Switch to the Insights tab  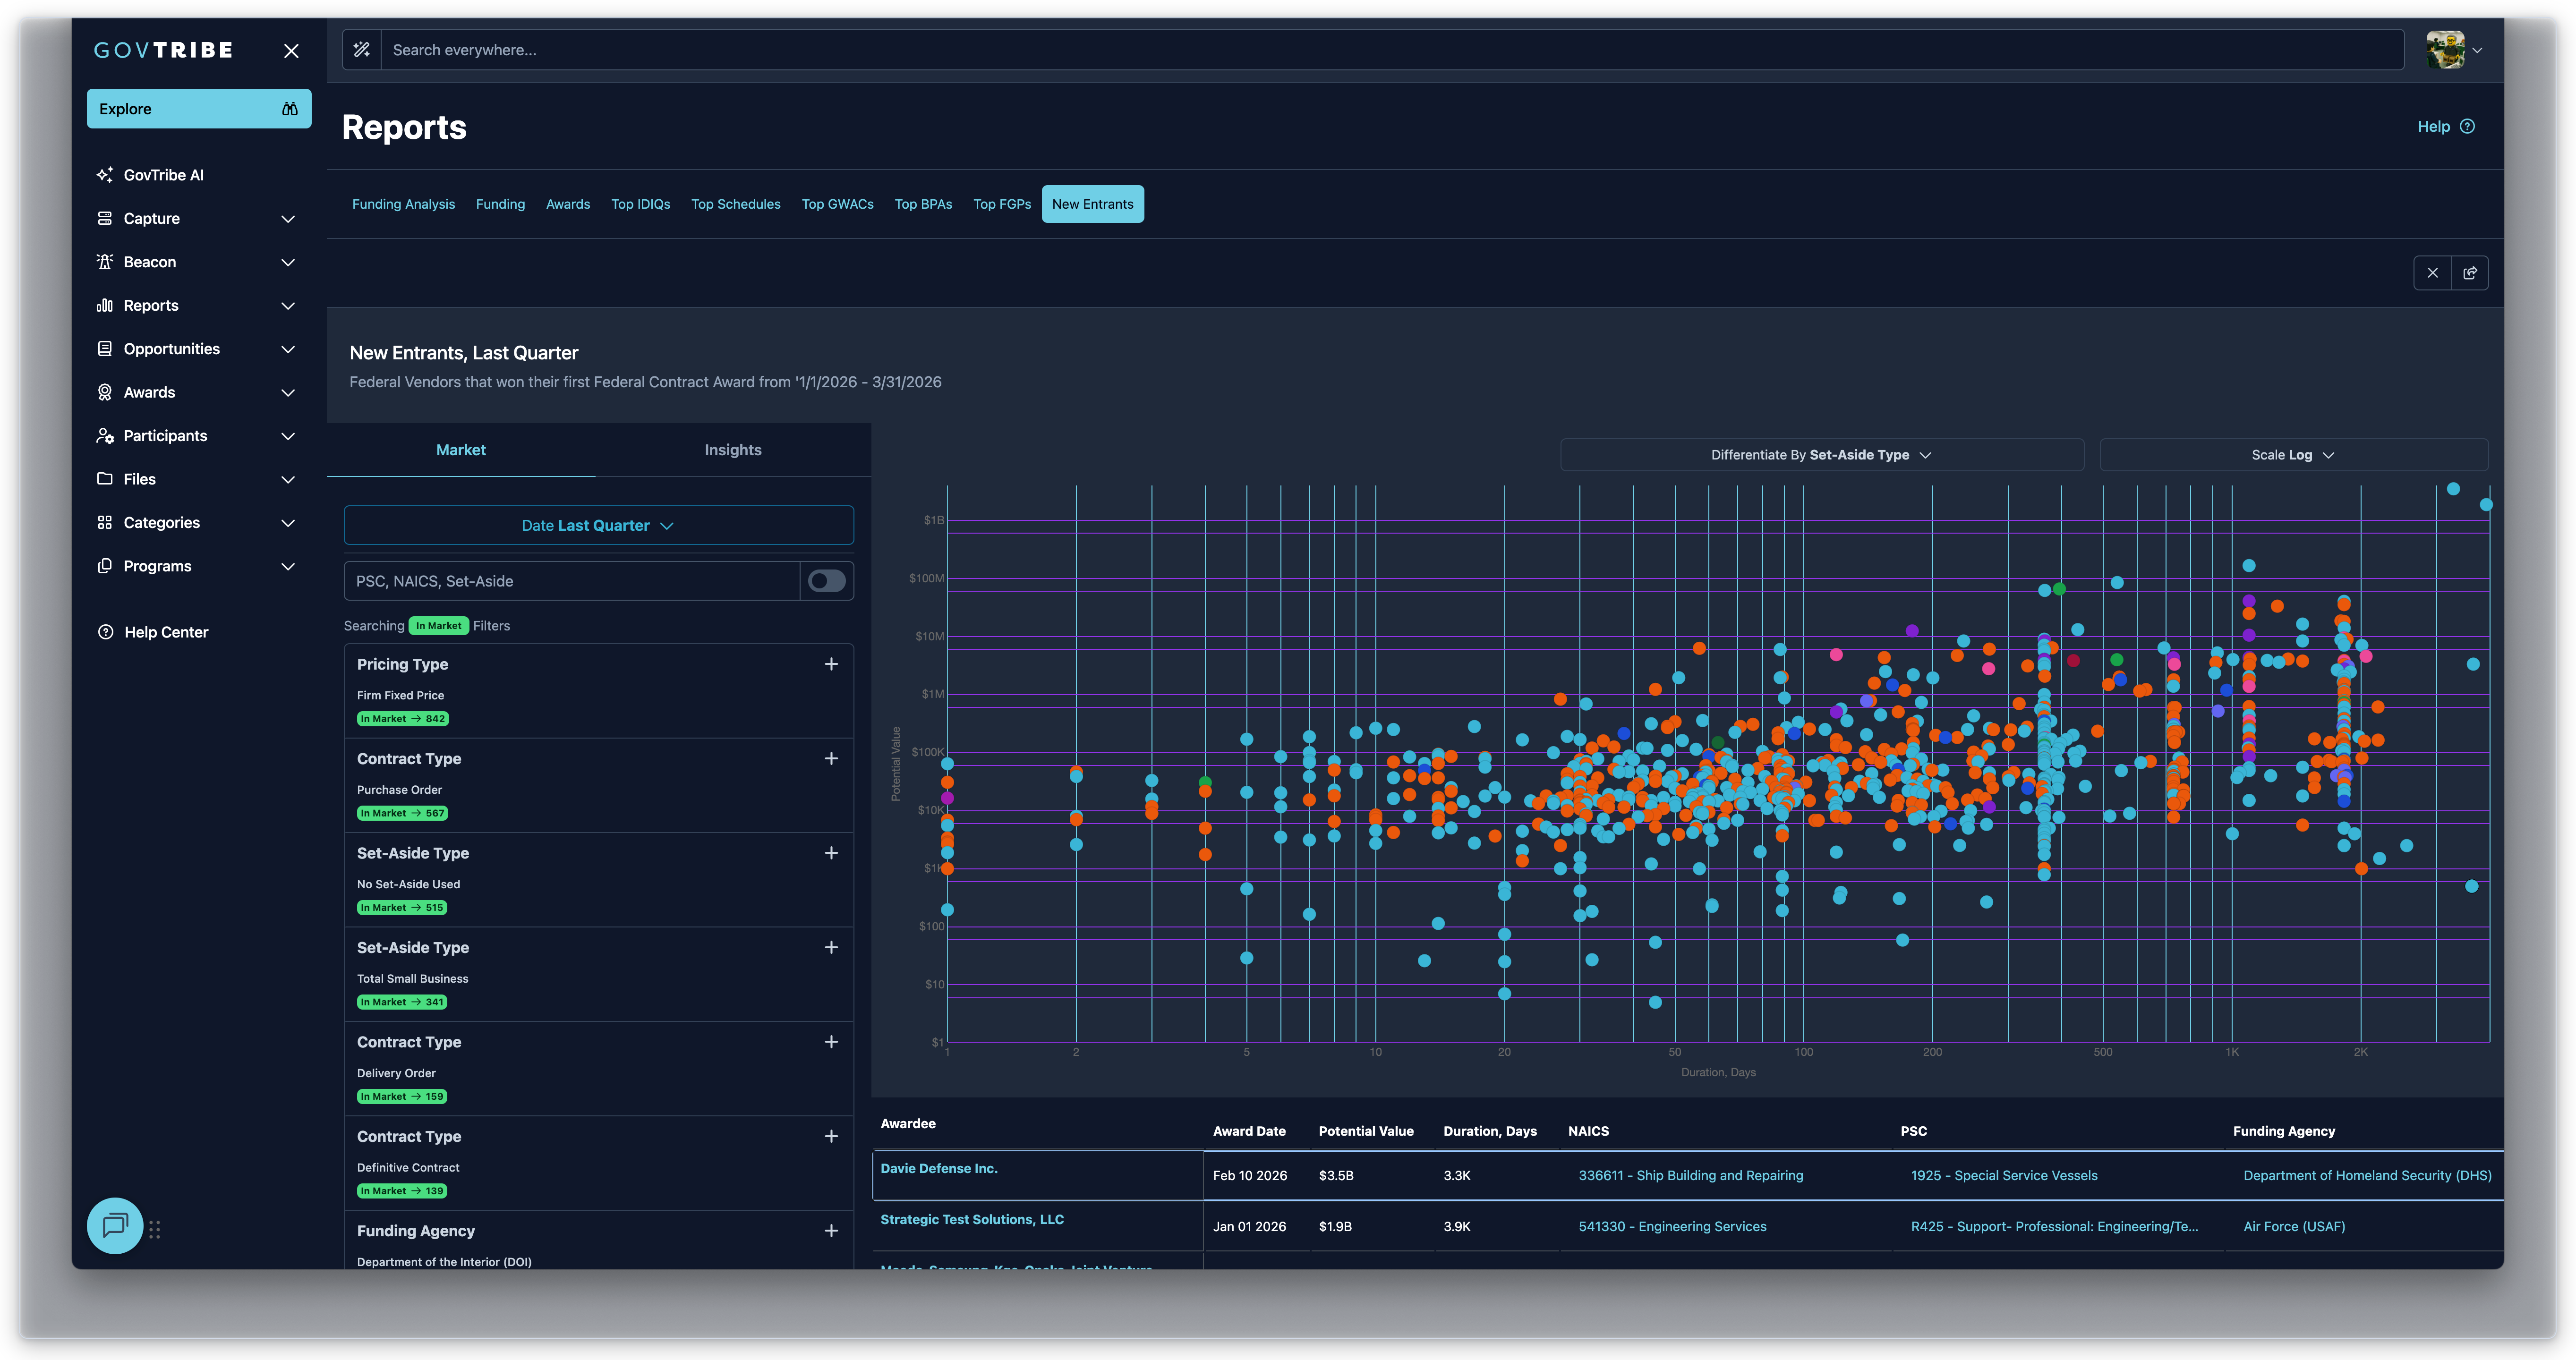733,450
